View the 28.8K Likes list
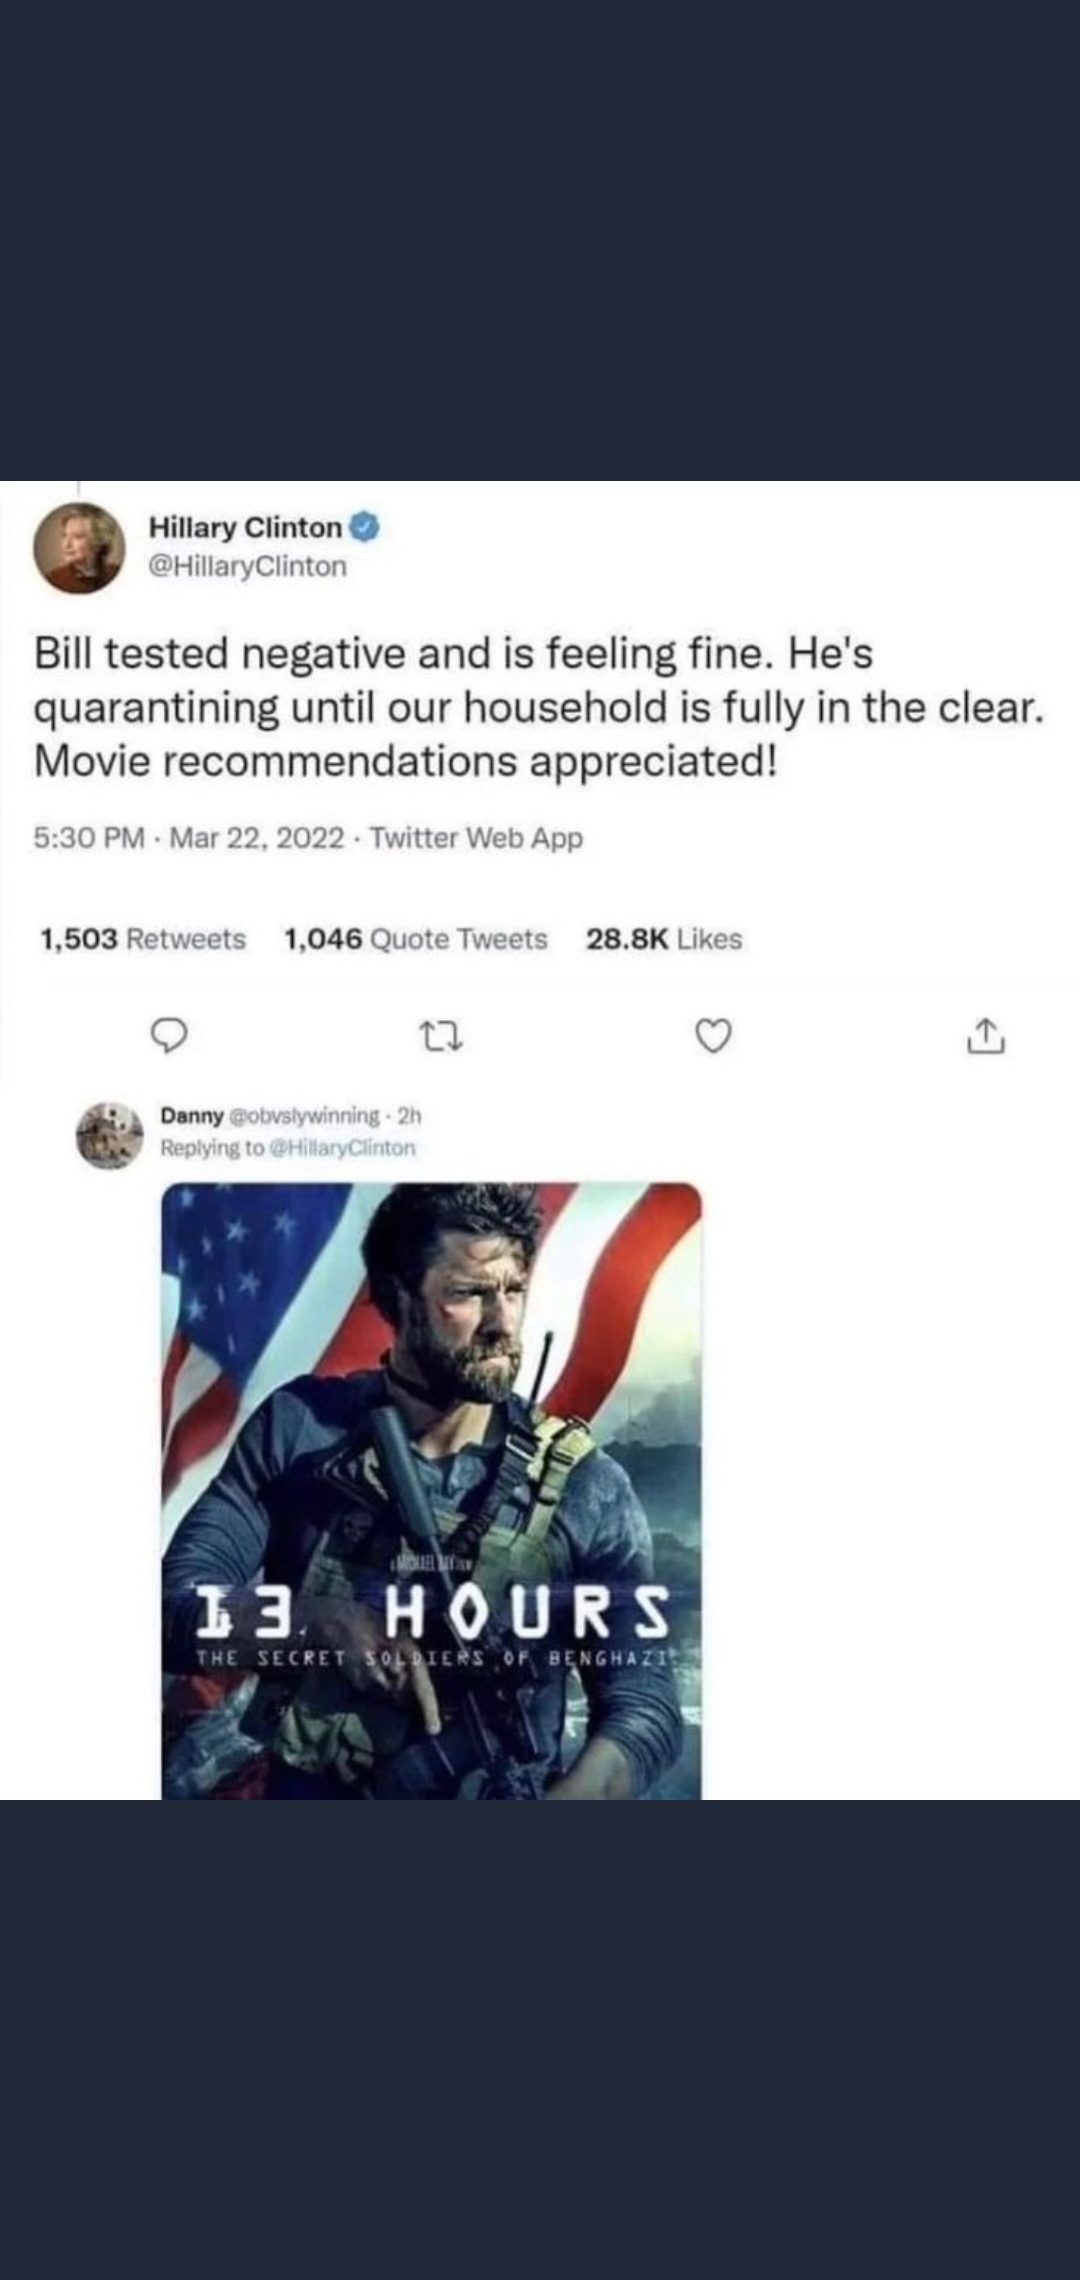Image resolution: width=1080 pixels, height=2280 pixels. click(x=664, y=939)
